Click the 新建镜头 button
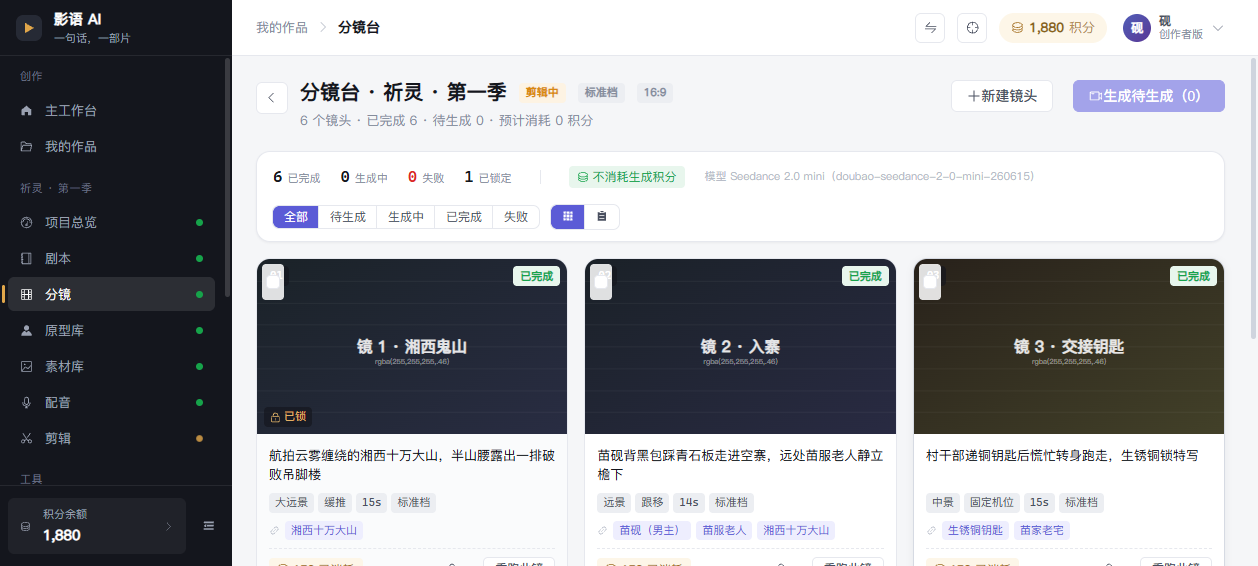This screenshot has height=566, width=1258. 1002,96
